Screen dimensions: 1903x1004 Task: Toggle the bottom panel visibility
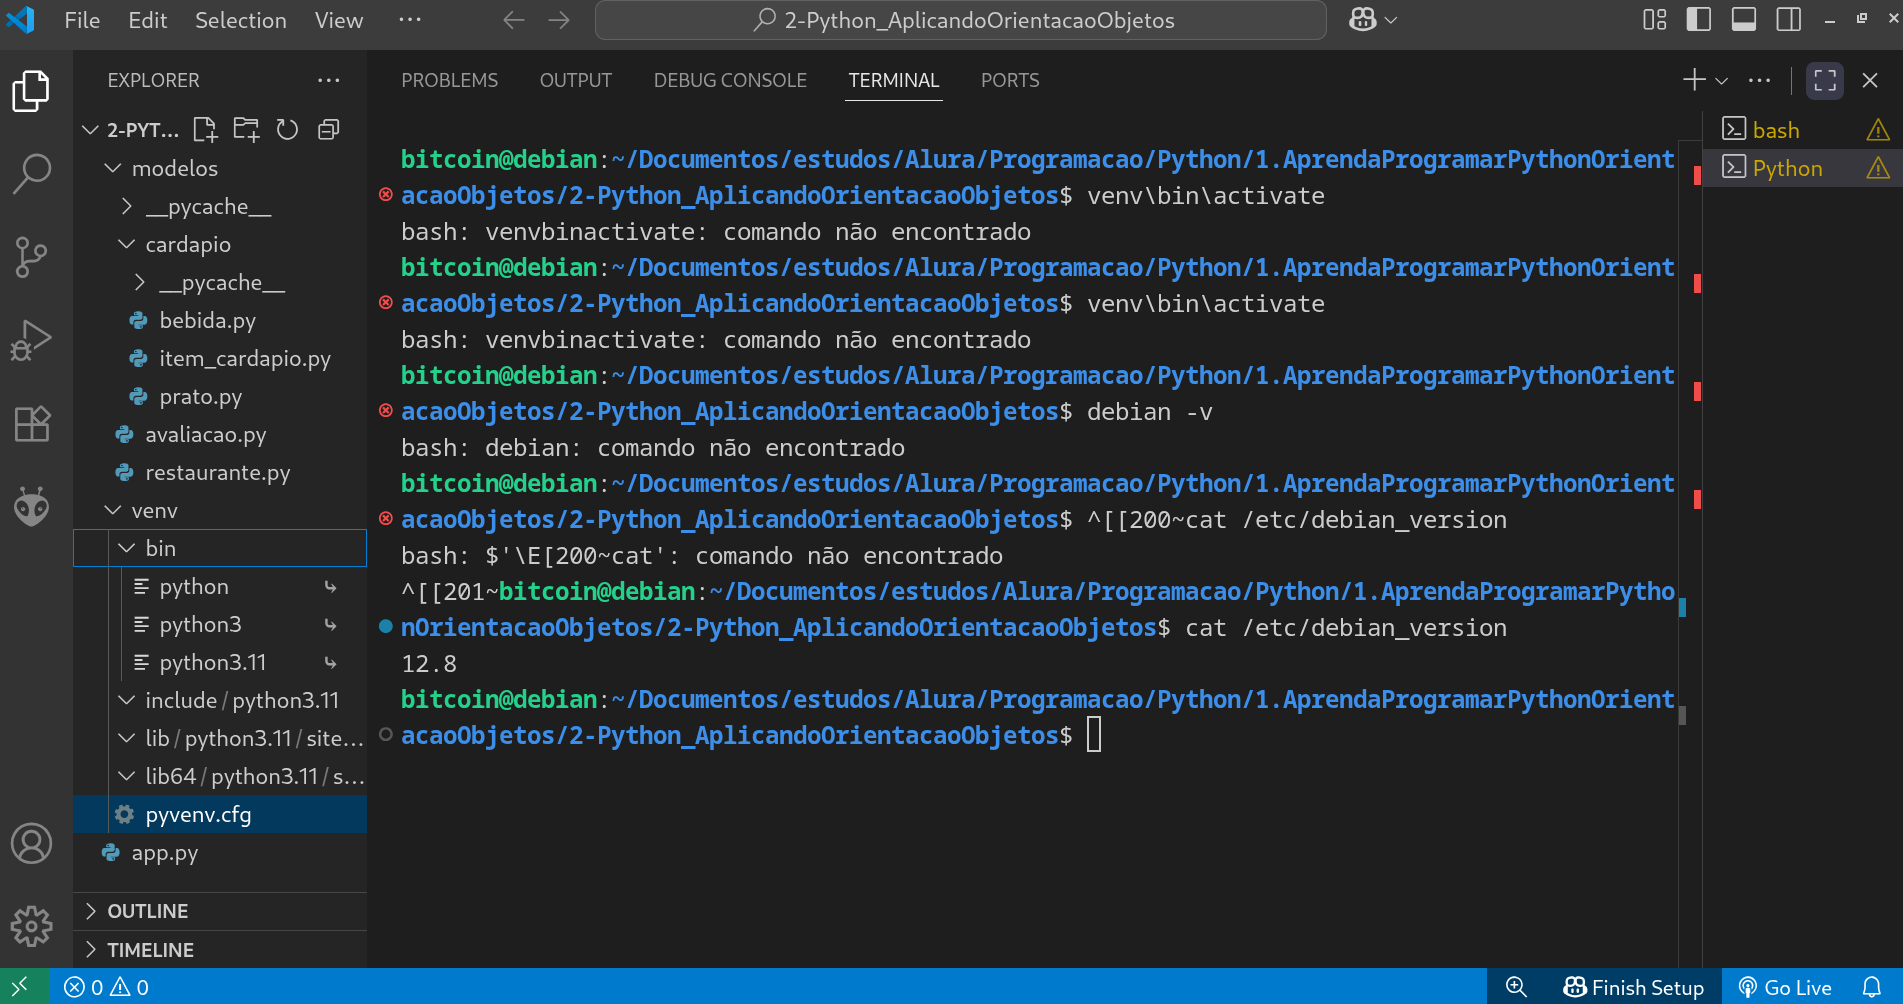tap(1743, 20)
